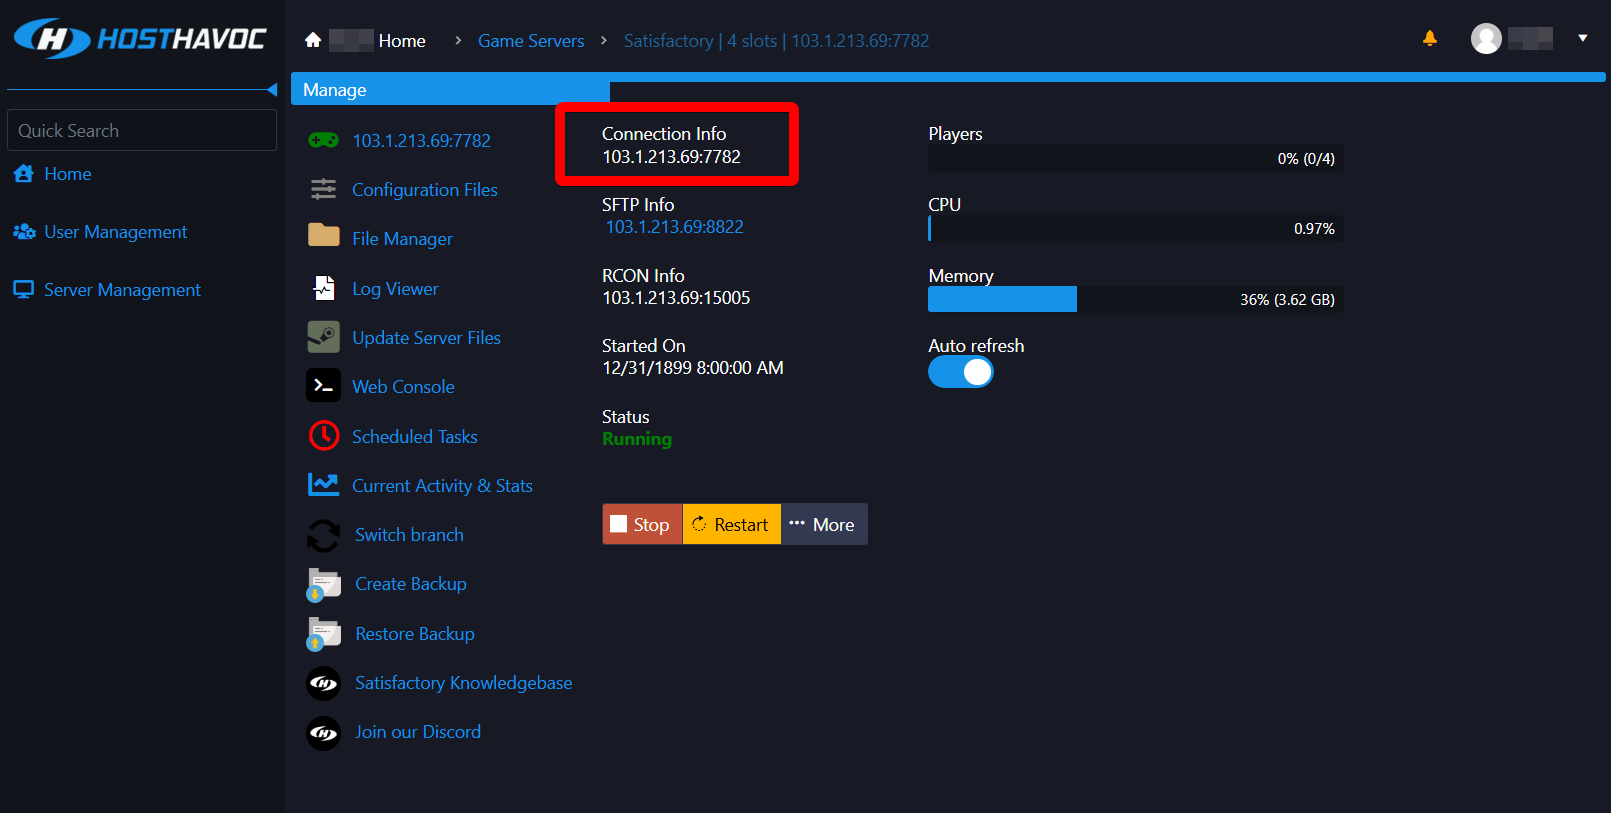
Task: Click the Started On date value
Action: pos(692,368)
